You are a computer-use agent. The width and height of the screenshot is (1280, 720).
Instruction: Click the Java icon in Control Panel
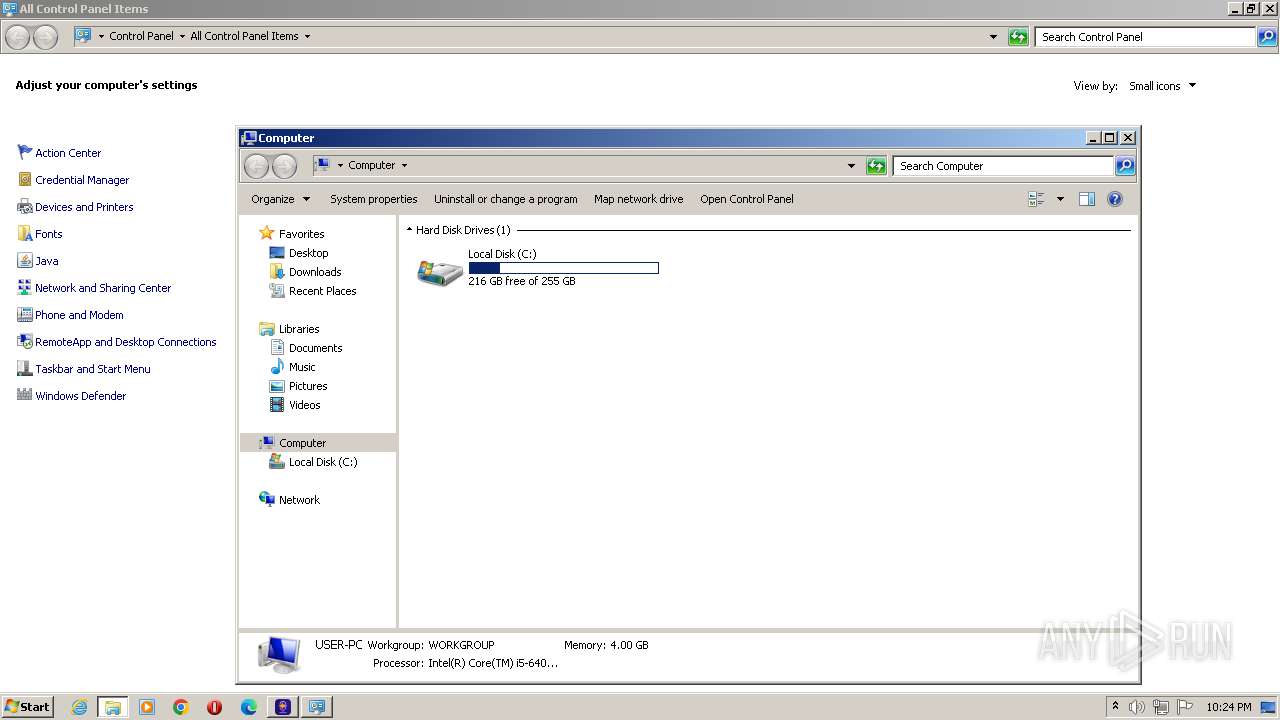pos(25,260)
